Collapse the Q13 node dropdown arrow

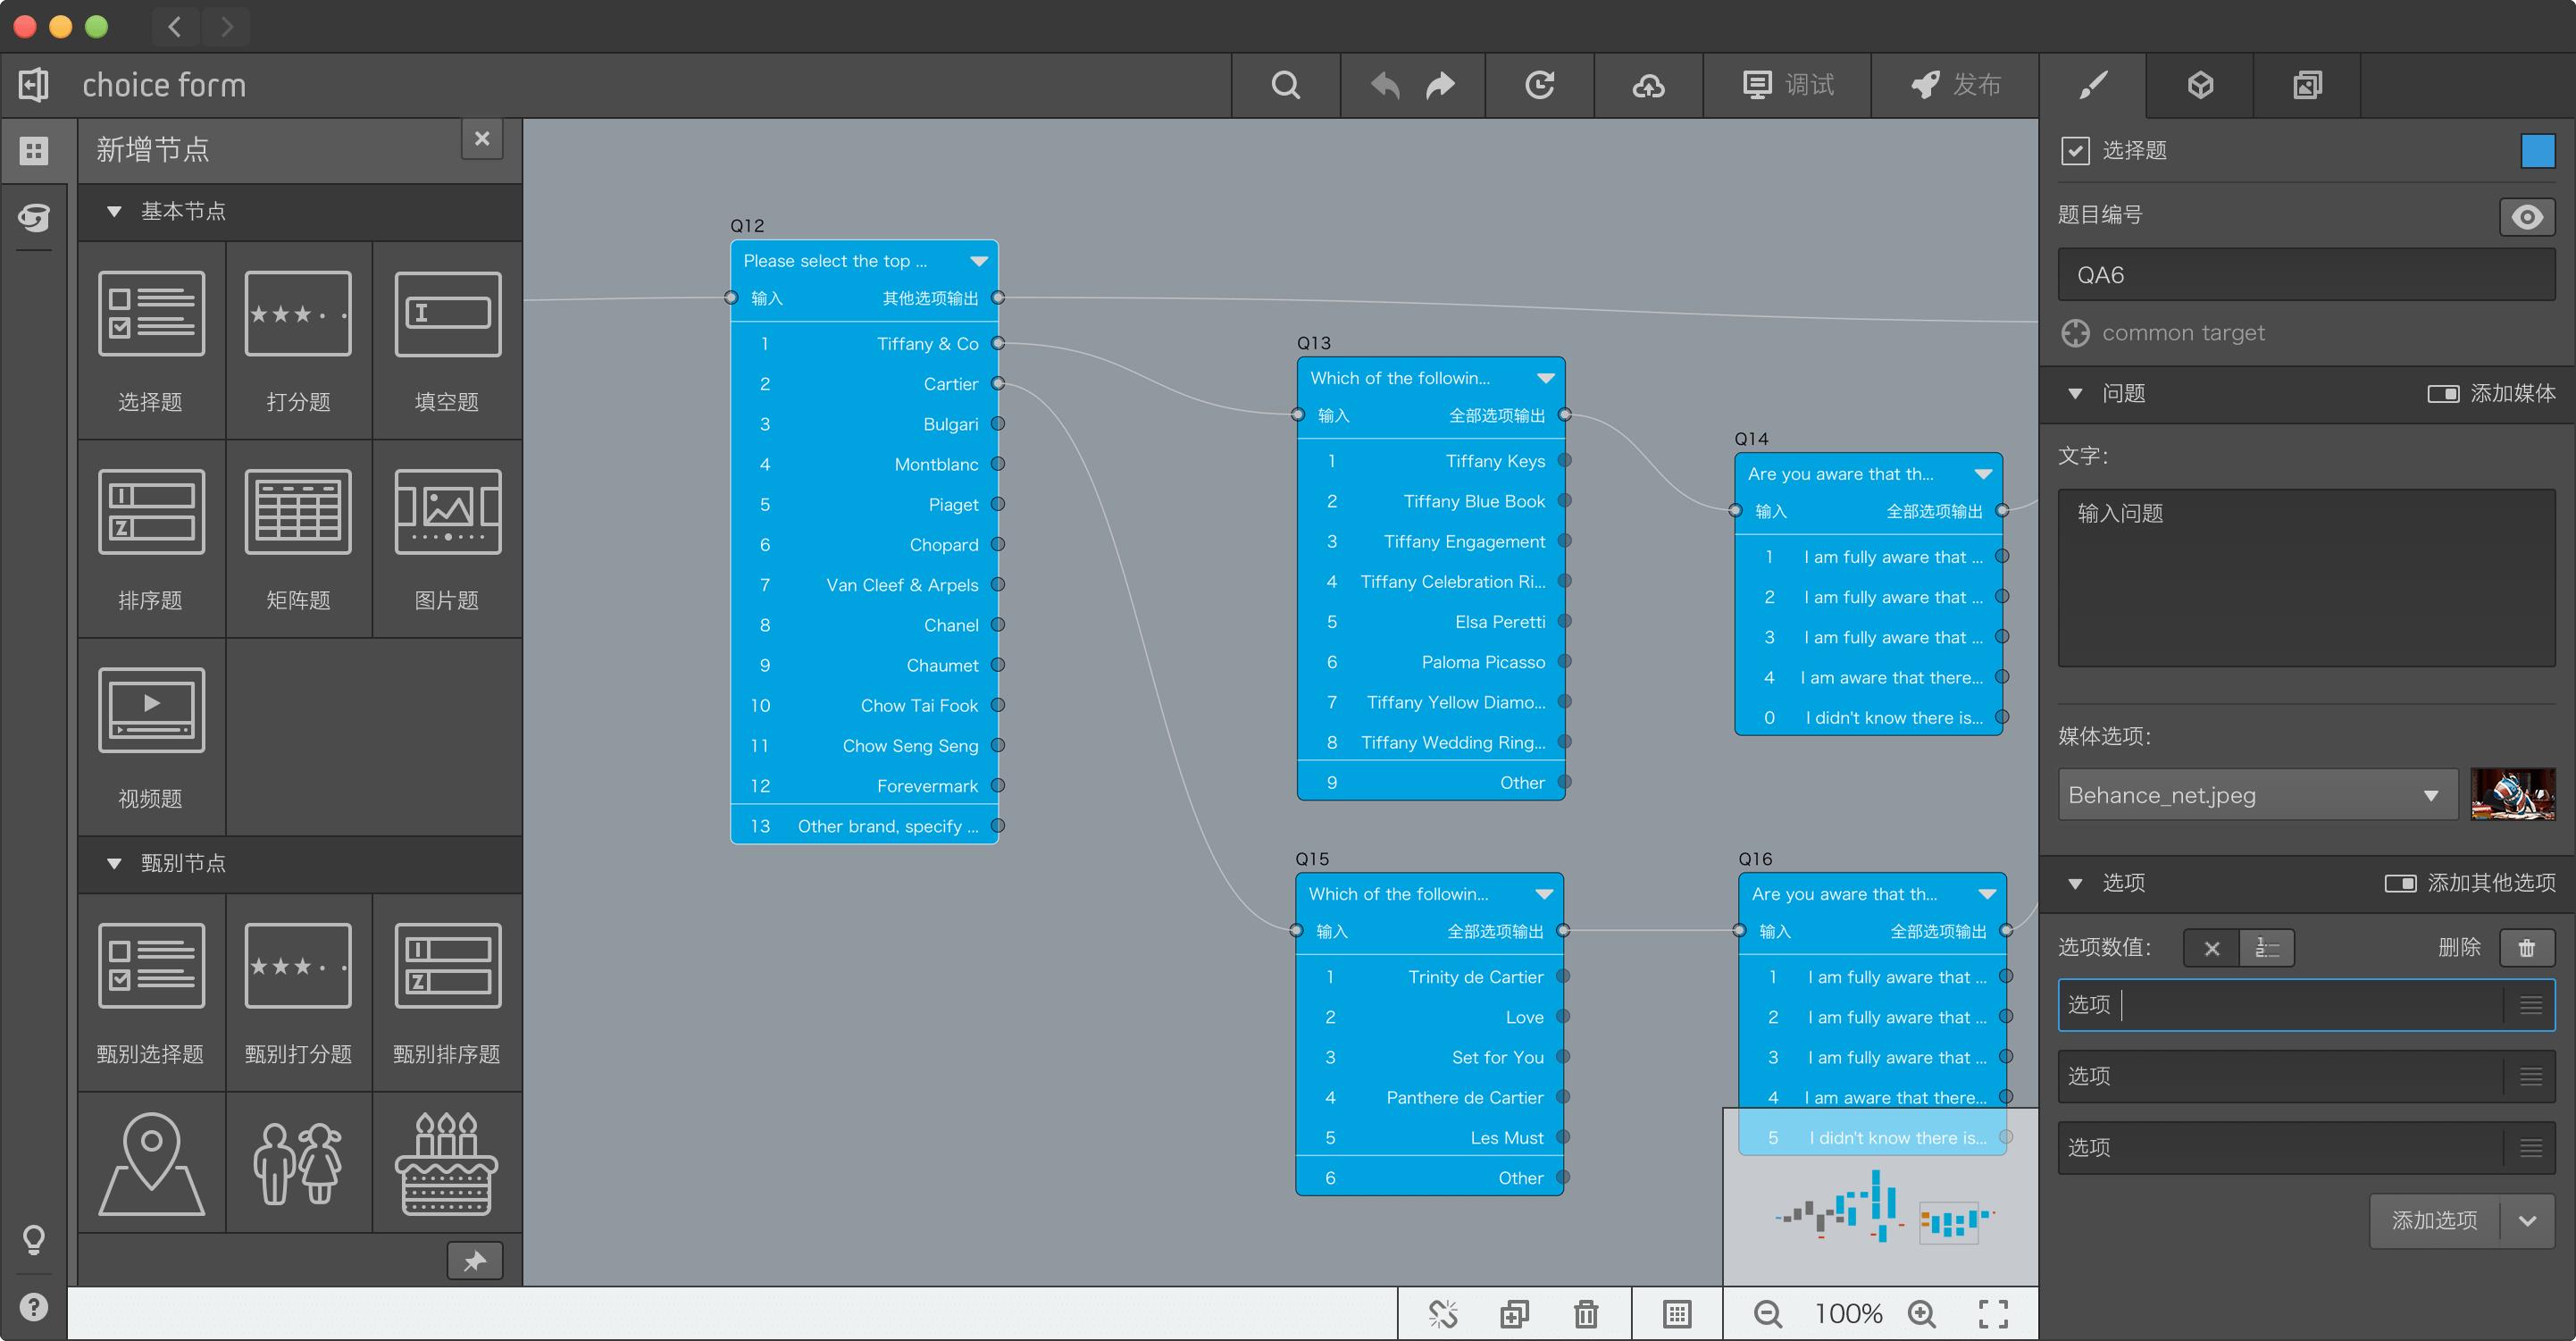[x=1546, y=378]
